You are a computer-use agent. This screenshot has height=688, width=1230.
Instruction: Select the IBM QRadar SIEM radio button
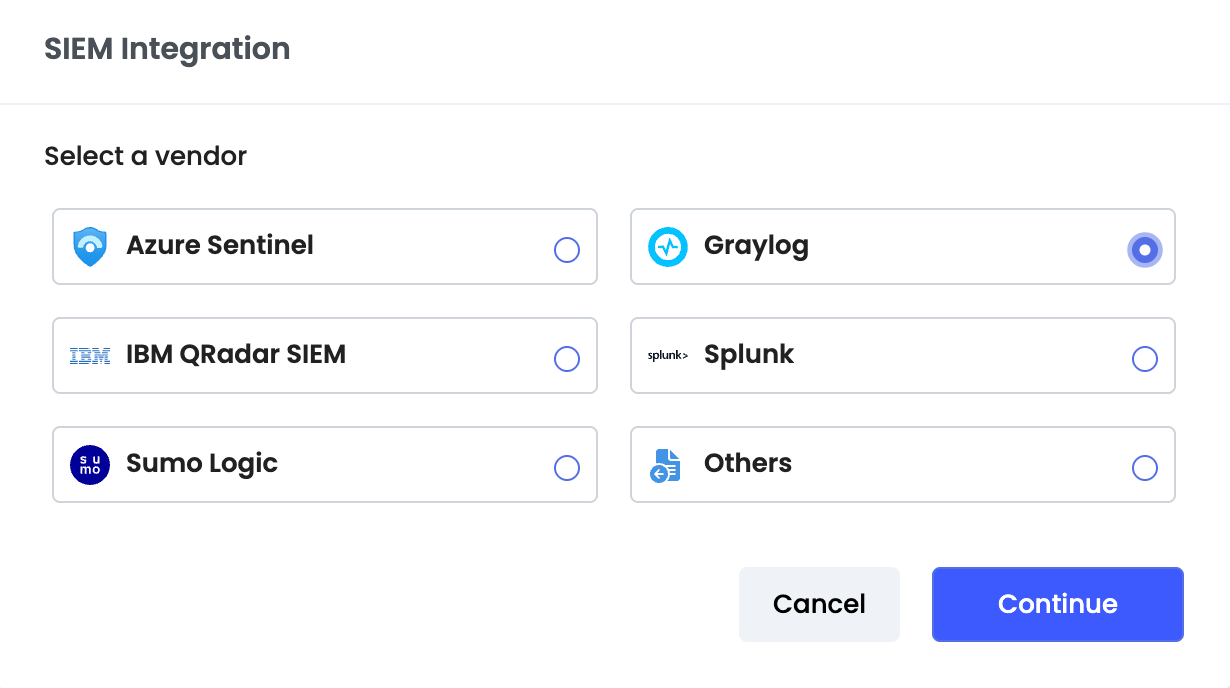[x=567, y=359]
